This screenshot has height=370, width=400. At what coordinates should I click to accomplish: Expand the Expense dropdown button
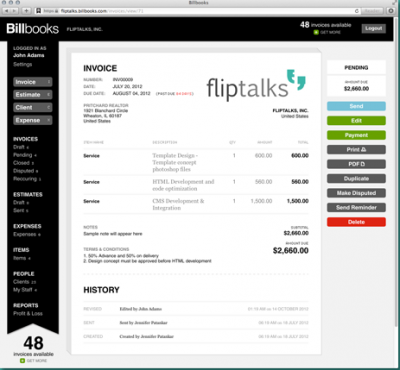33,120
